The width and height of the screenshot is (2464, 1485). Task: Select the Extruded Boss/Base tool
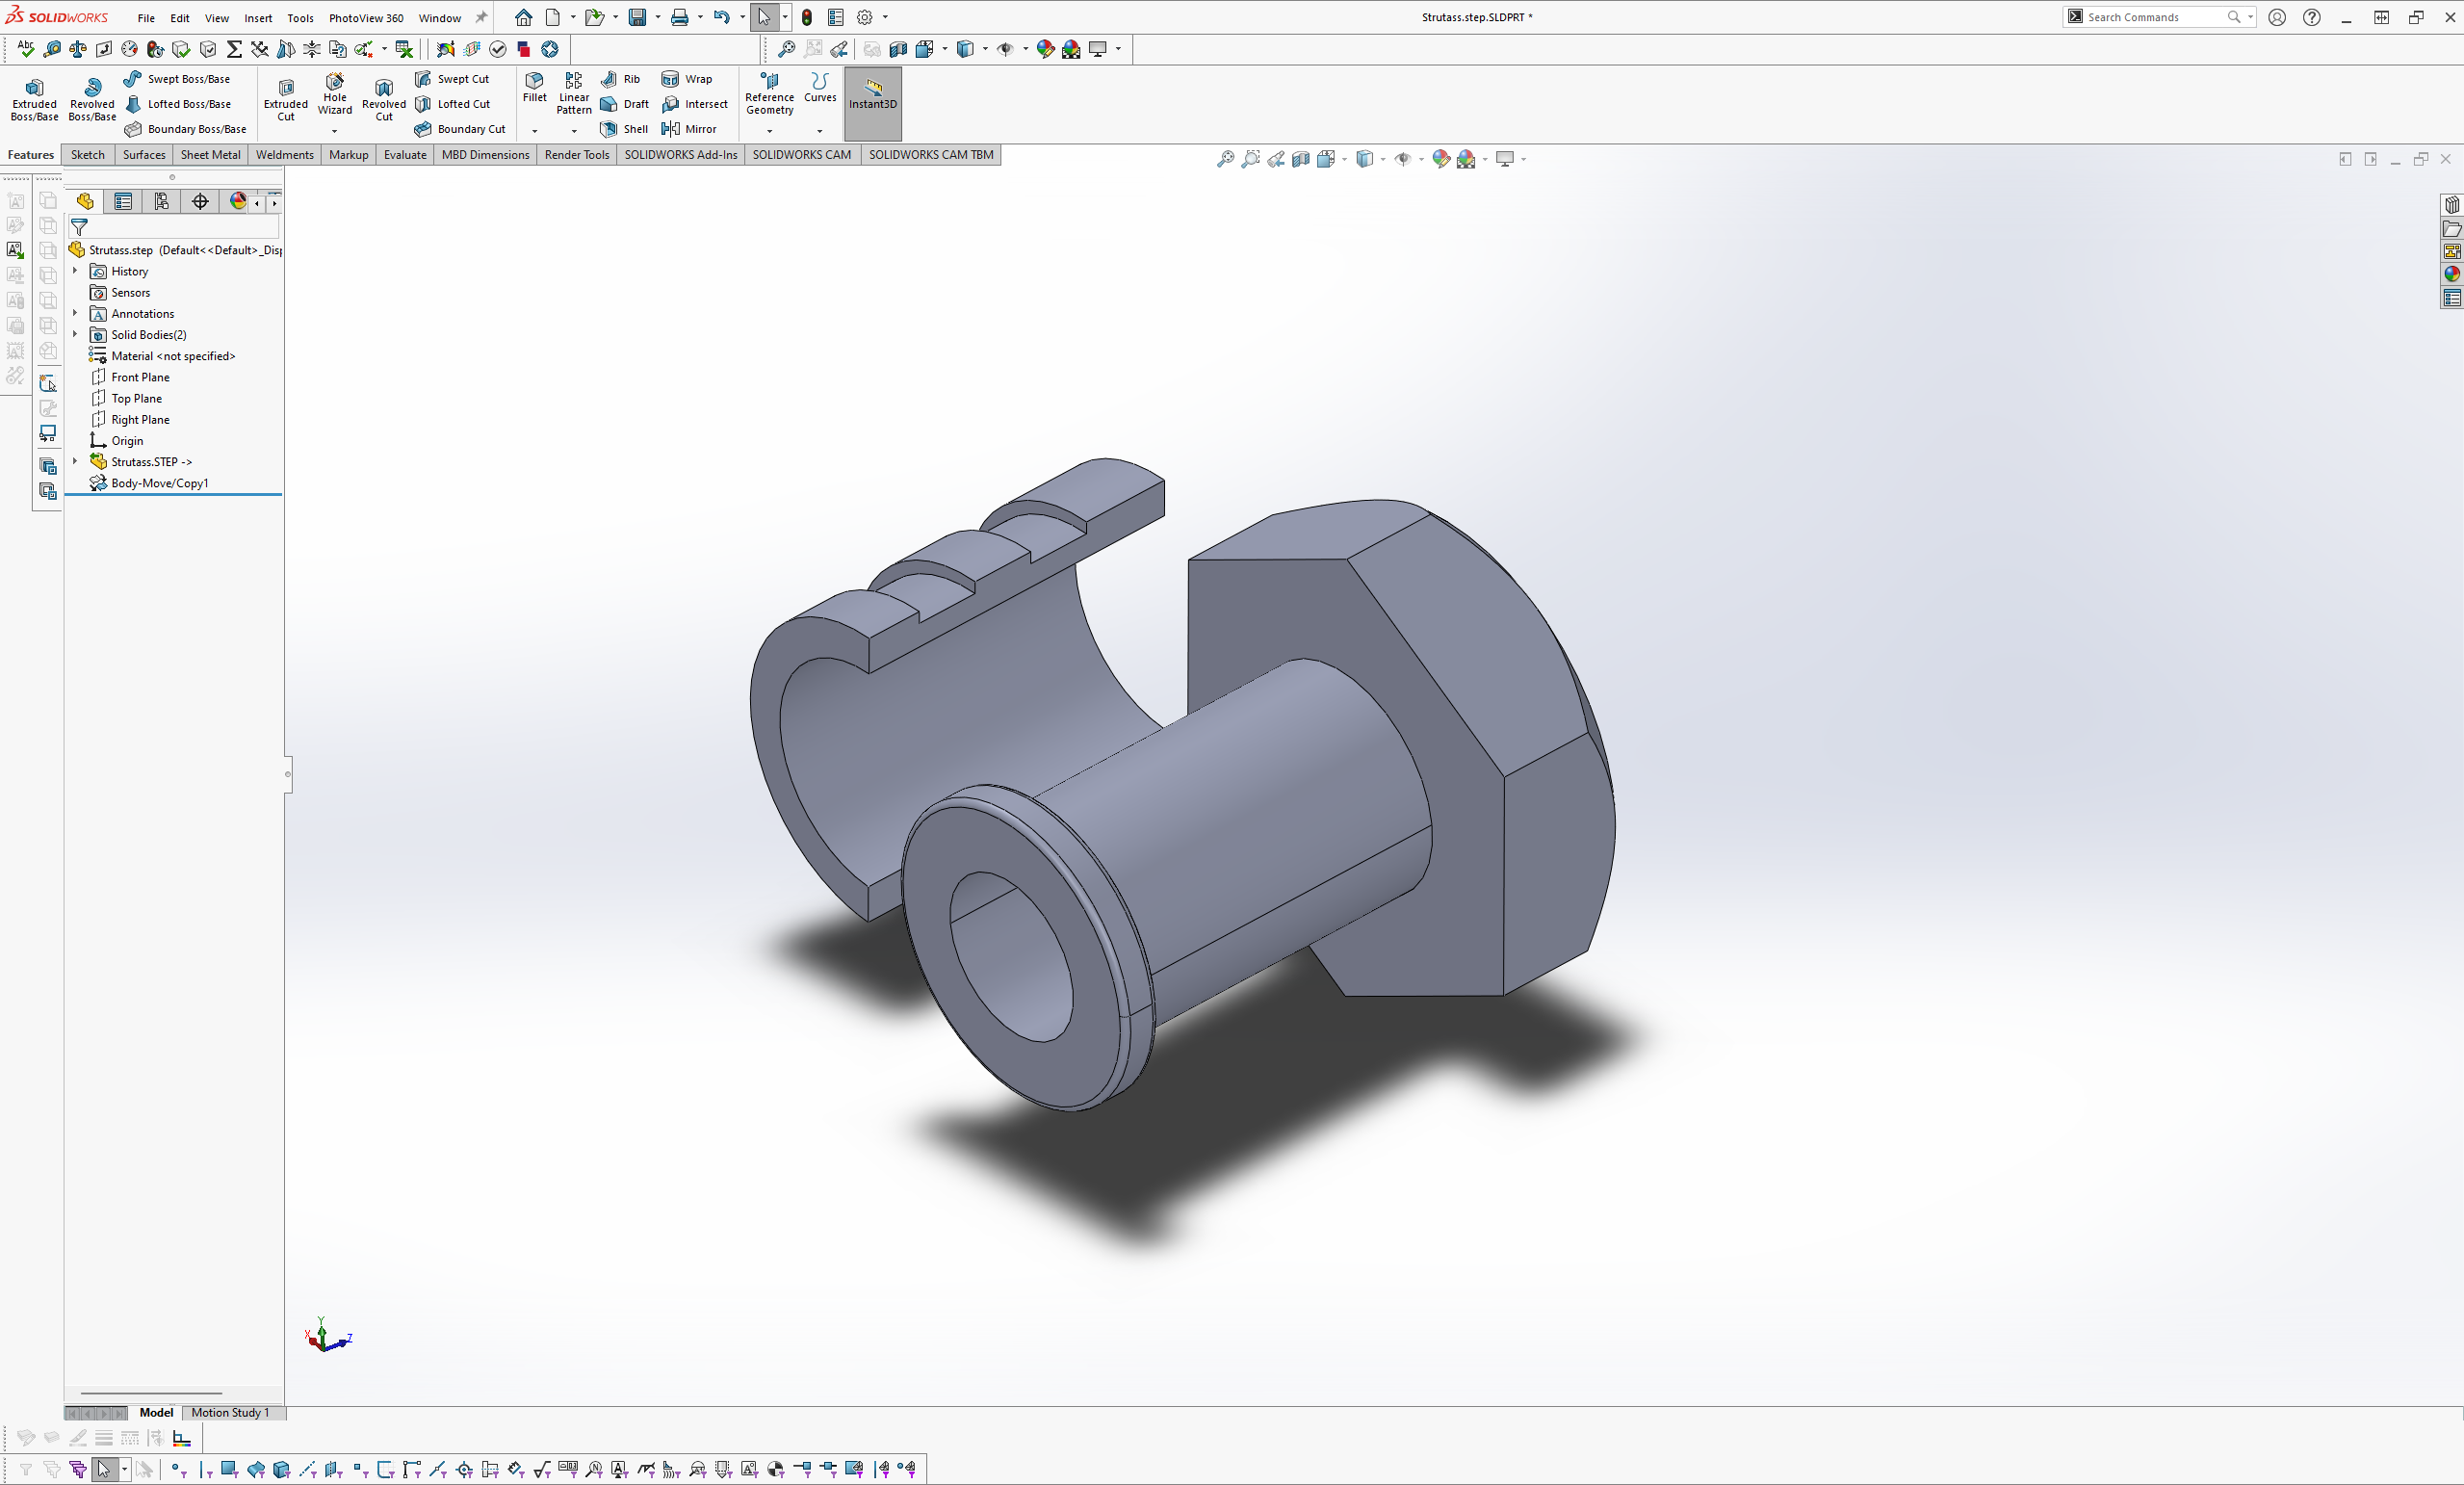click(x=34, y=99)
